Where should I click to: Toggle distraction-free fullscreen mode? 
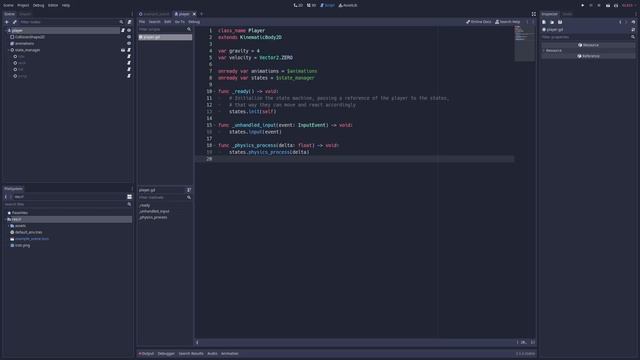(533, 14)
